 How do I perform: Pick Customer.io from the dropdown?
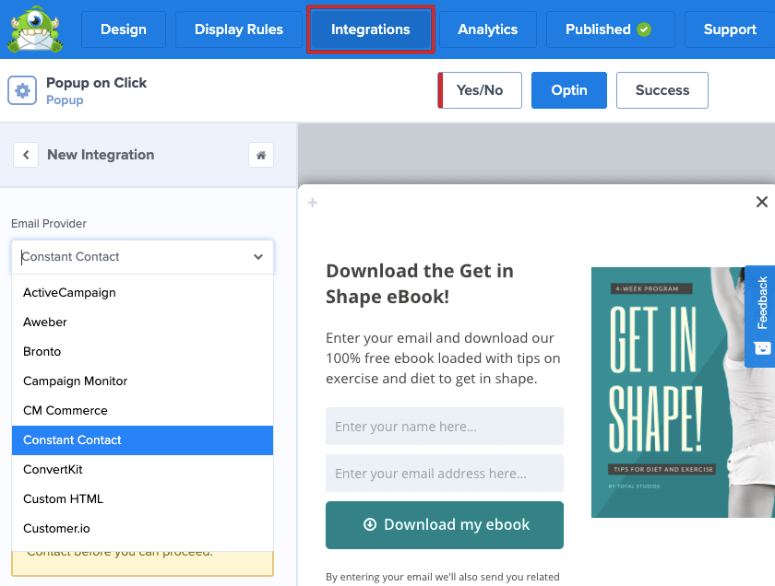pyautogui.click(x=142, y=529)
